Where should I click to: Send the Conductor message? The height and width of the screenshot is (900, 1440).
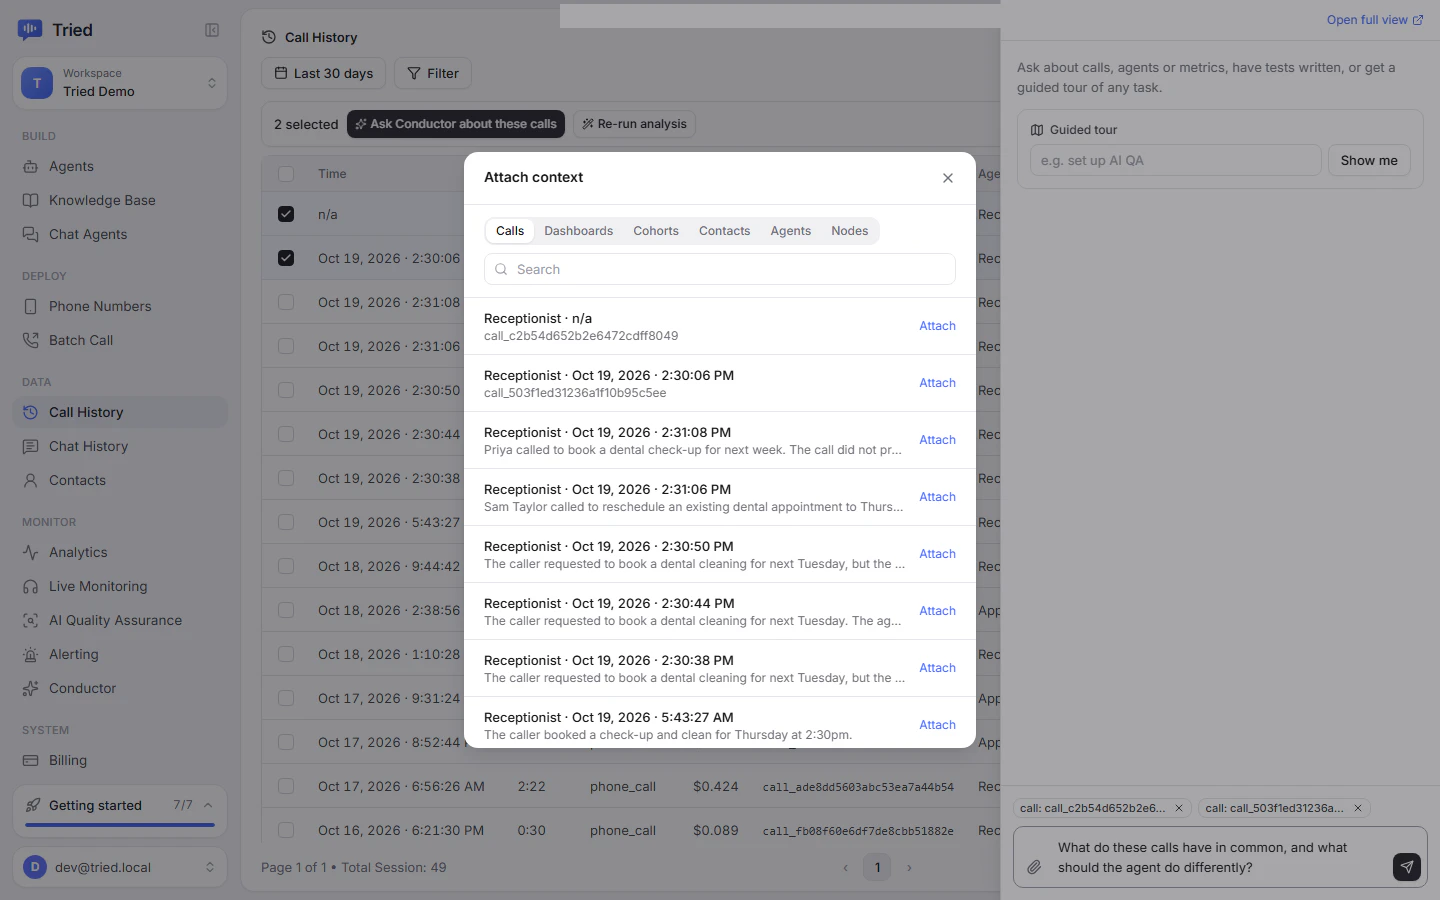click(x=1406, y=867)
